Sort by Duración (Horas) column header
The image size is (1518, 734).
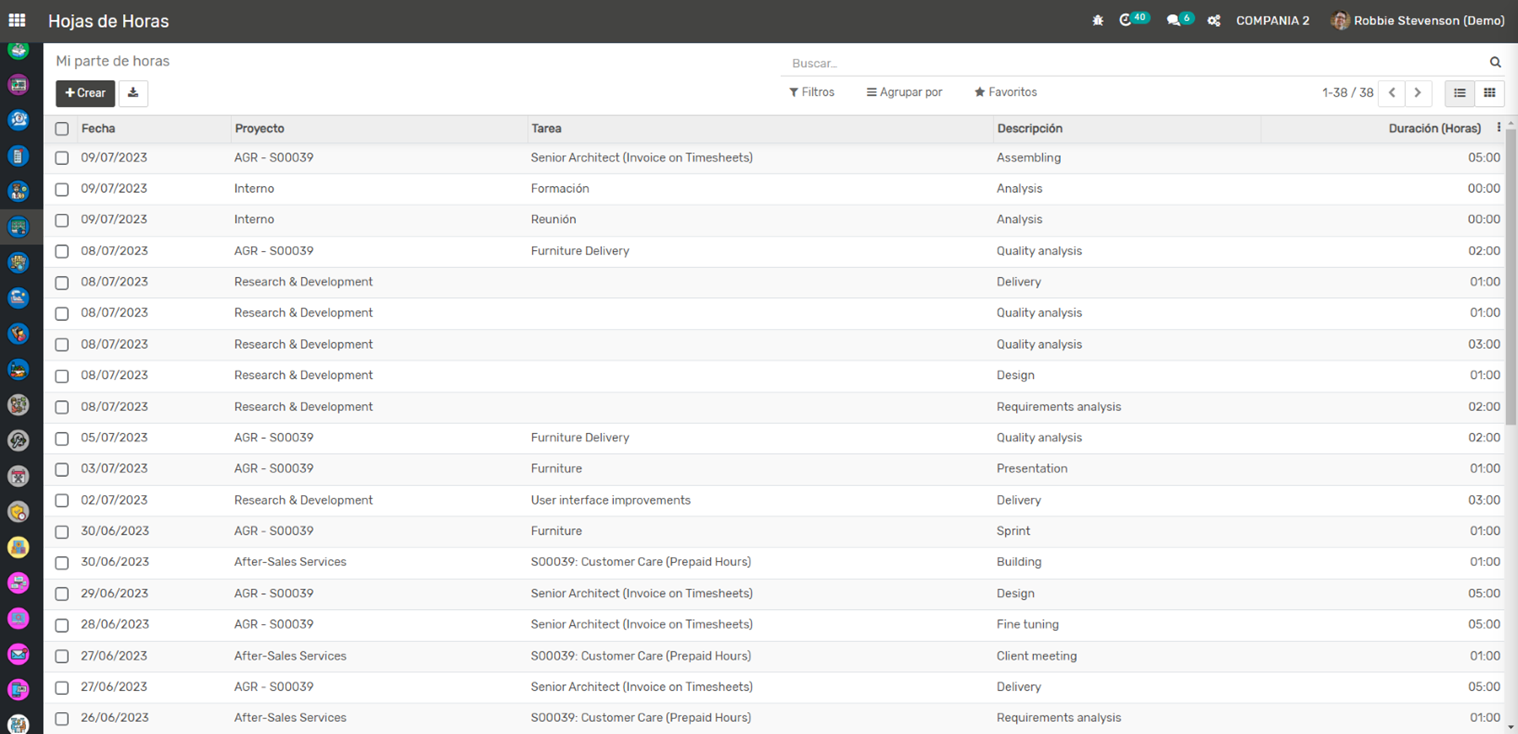(x=1434, y=129)
